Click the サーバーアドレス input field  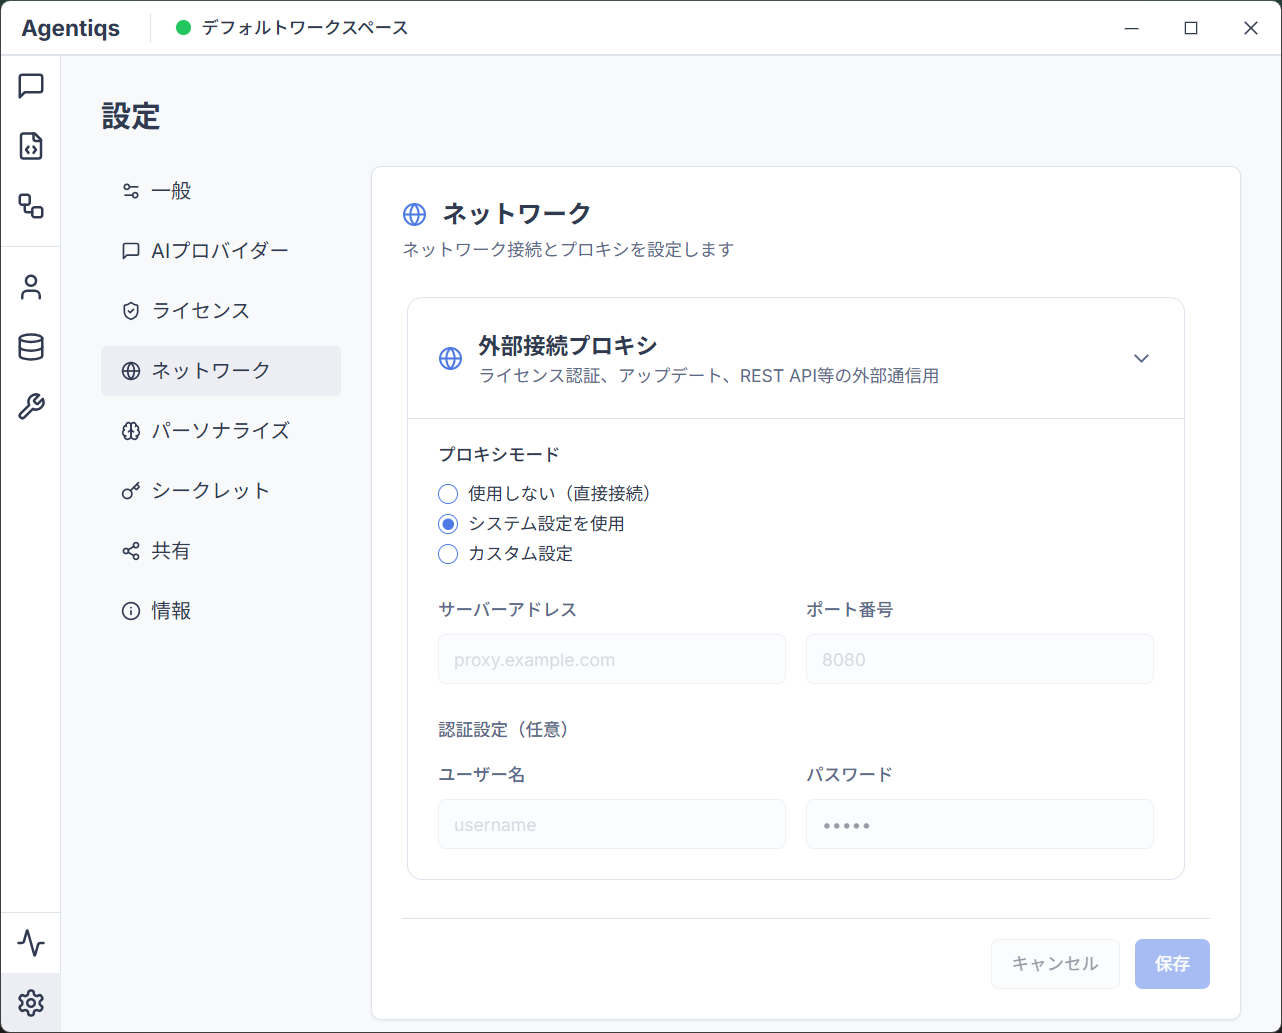(x=612, y=660)
